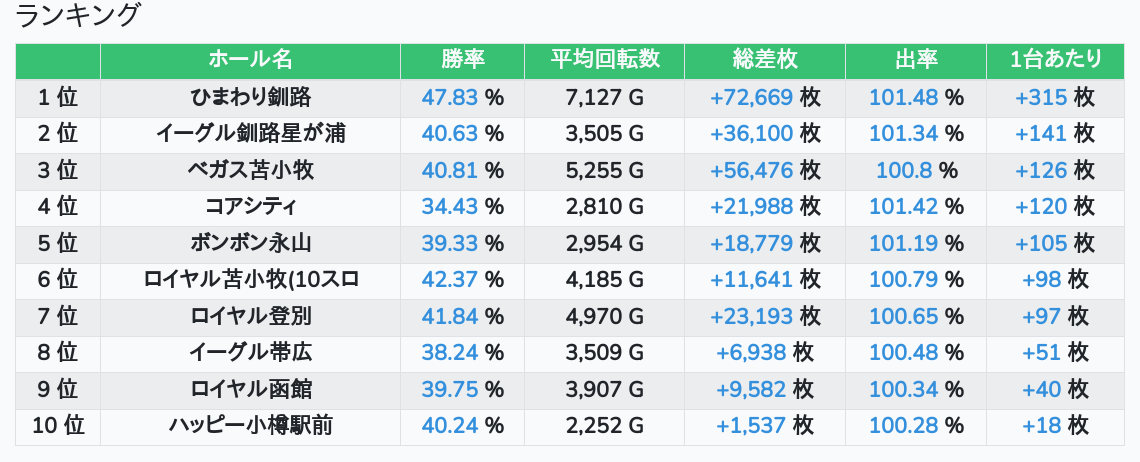This screenshot has height=462, width=1140.
Task: Select the ロイヤル登別 hall name
Action: [x=250, y=316]
